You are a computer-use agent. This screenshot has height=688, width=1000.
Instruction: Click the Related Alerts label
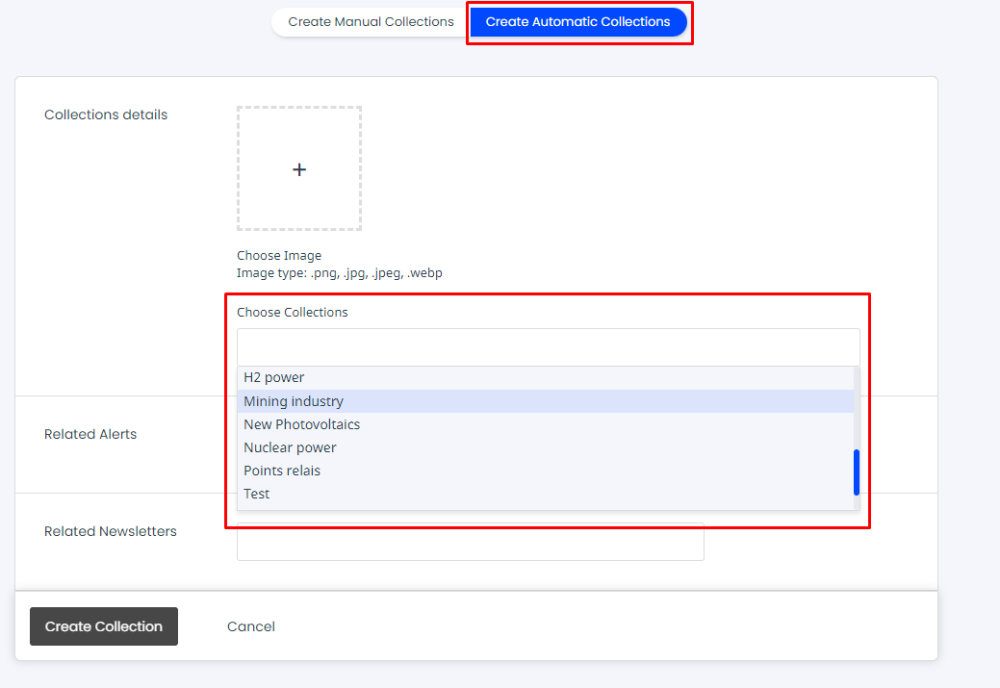click(x=91, y=434)
